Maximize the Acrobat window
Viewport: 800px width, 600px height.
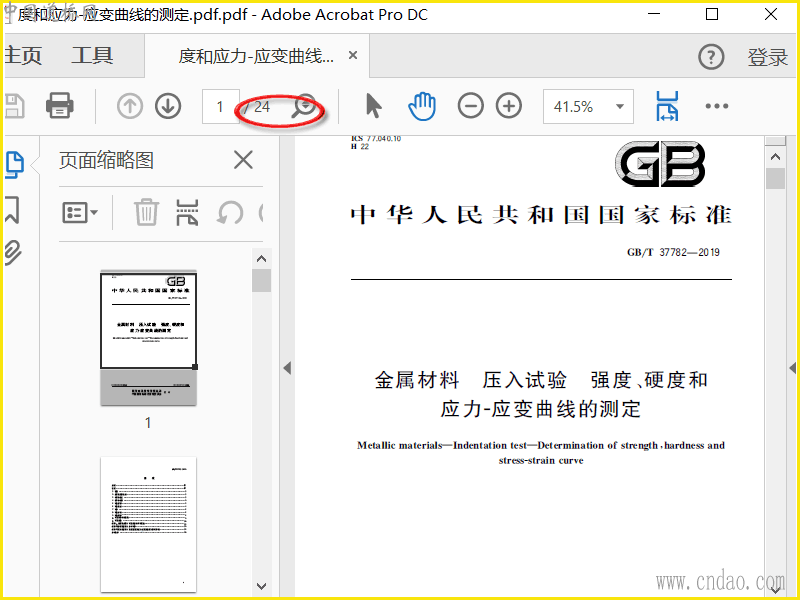pos(712,14)
